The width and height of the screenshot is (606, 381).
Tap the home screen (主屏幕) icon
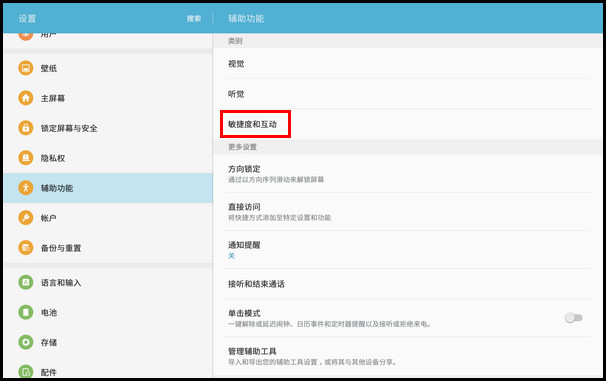26,98
